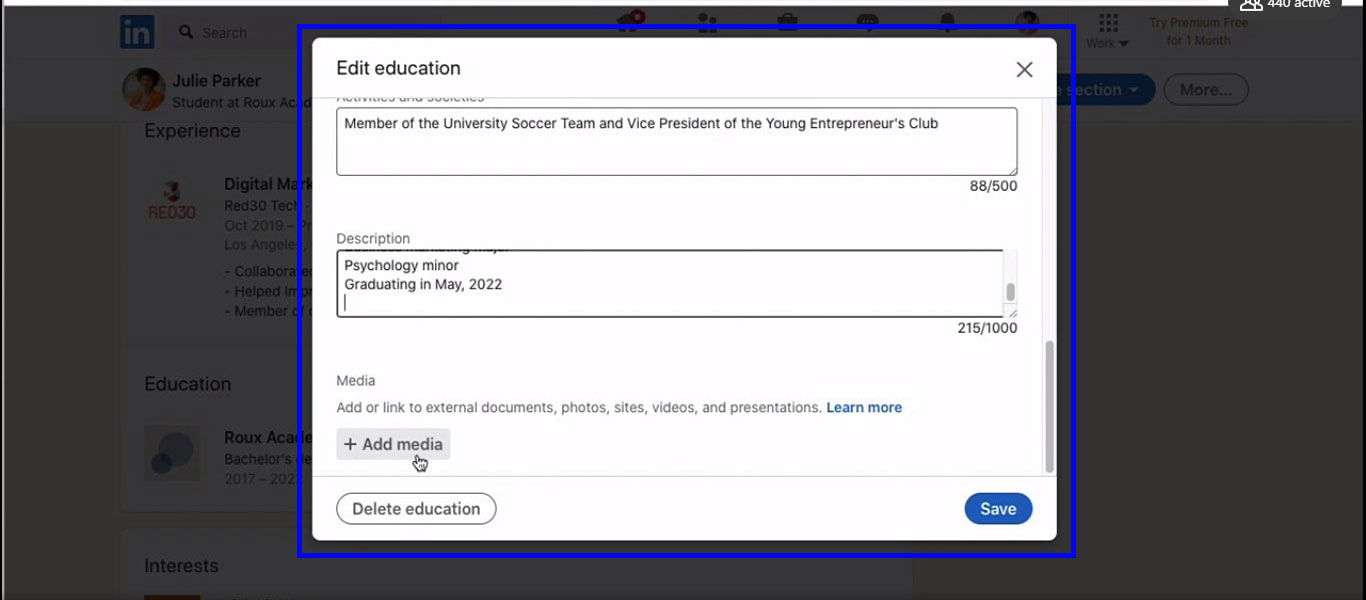Click the Work apps grid icon
This screenshot has width=1366, height=600.
1108,22
